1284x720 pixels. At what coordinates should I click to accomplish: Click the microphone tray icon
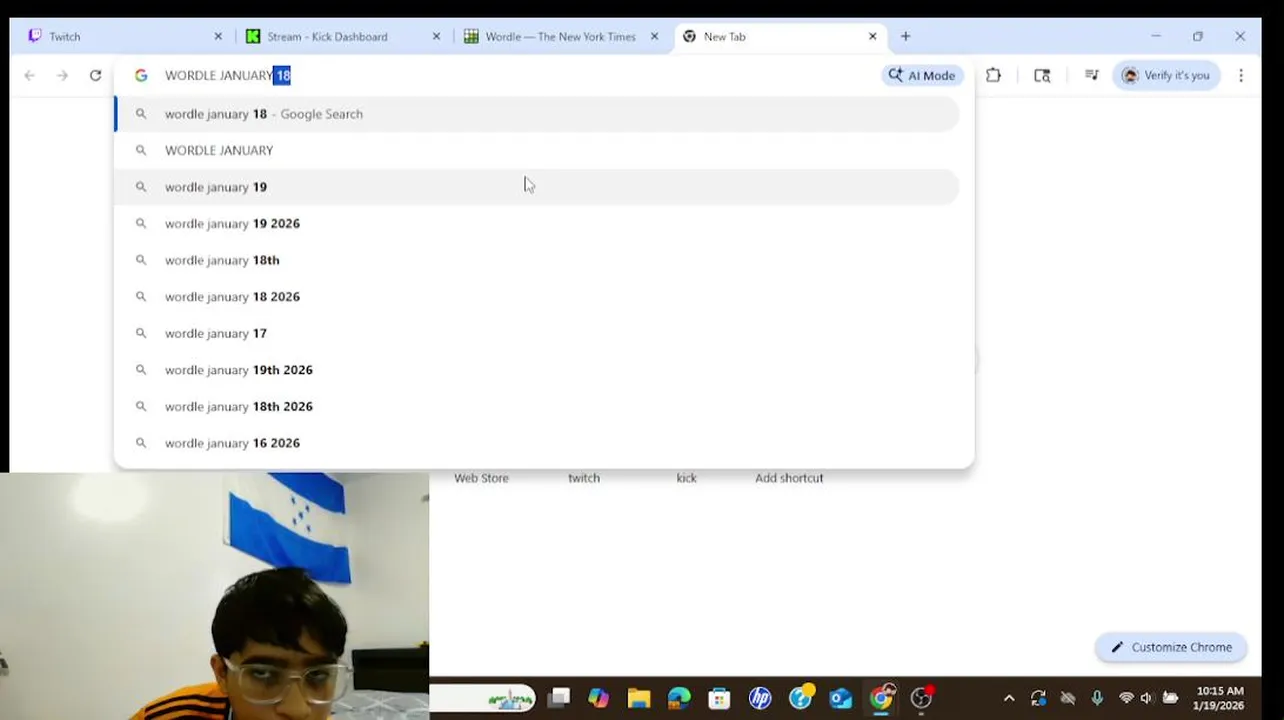1097,698
